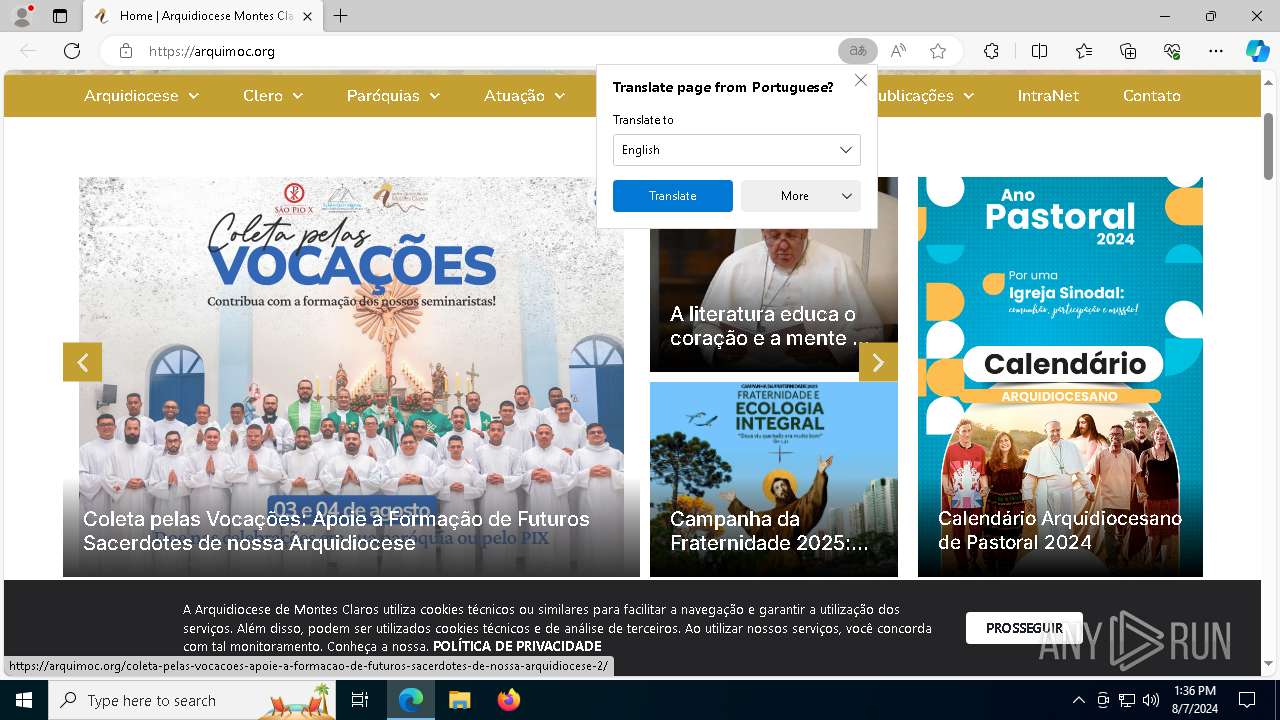Expand the Atuação menu
Image resolution: width=1280 pixels, height=720 pixels.
tap(524, 96)
